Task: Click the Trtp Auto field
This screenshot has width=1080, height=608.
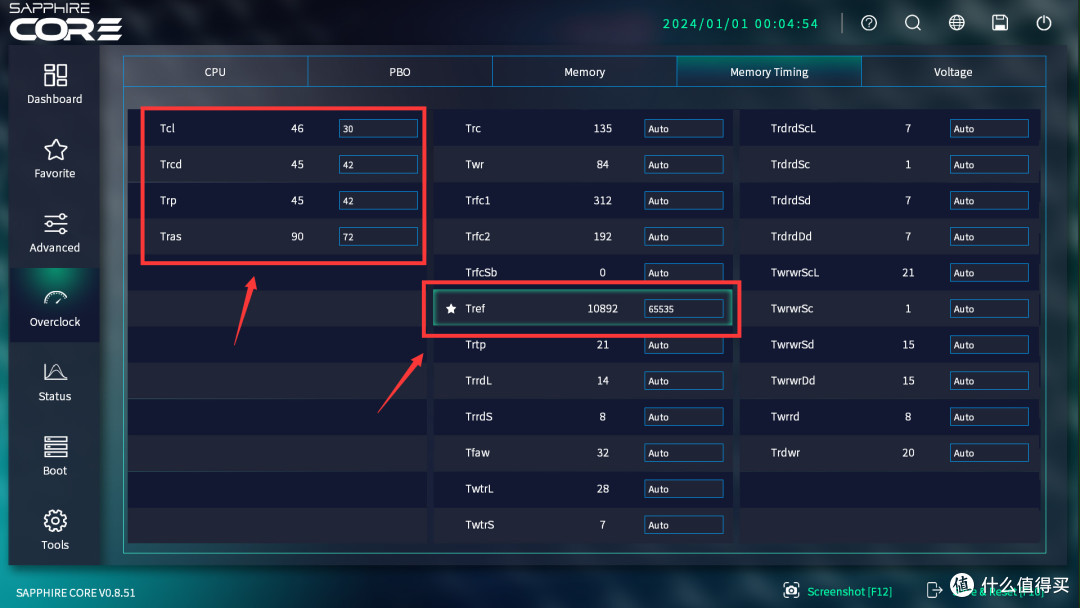Action: coord(684,345)
